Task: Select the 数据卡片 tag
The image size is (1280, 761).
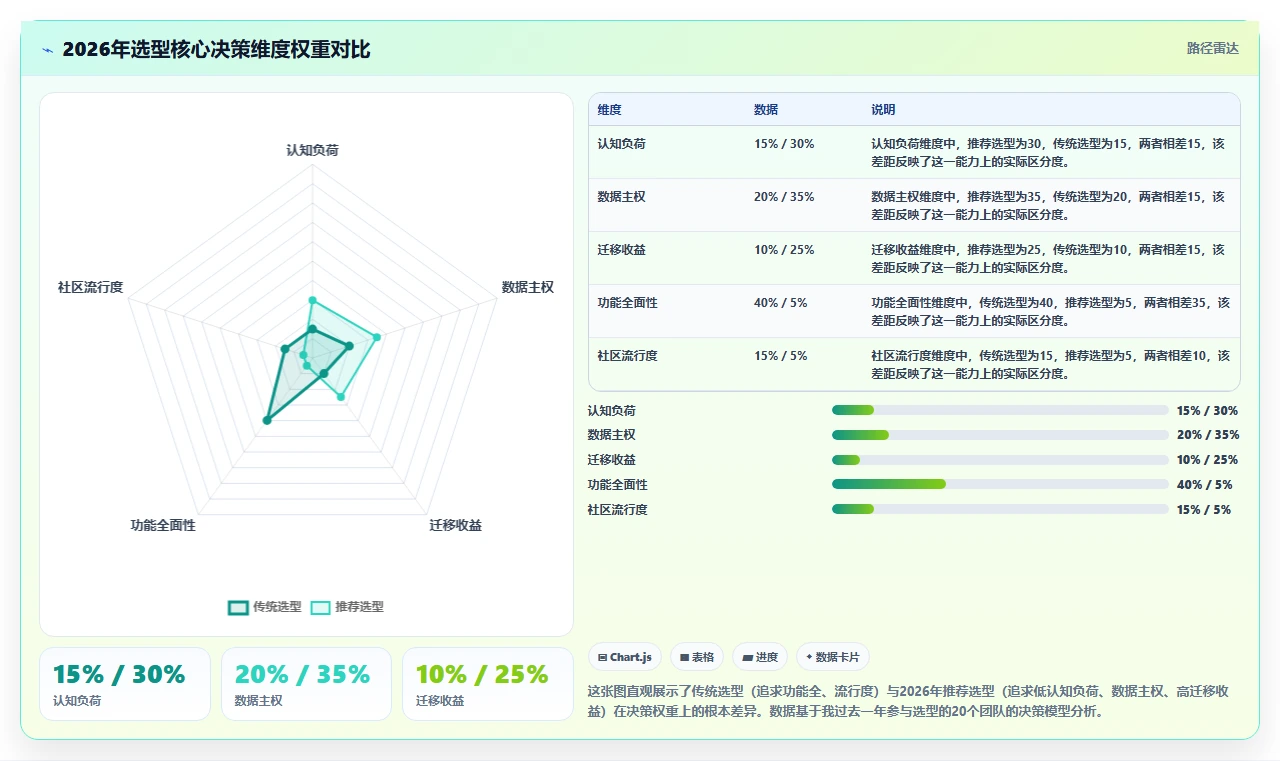Action: 833,657
